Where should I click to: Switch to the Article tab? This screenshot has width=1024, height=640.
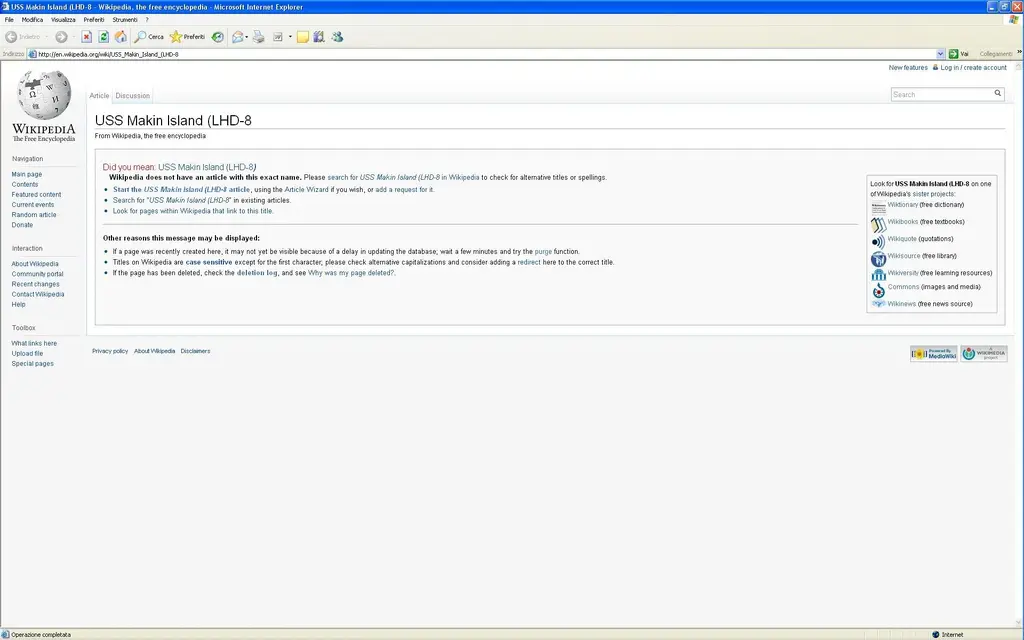99,95
